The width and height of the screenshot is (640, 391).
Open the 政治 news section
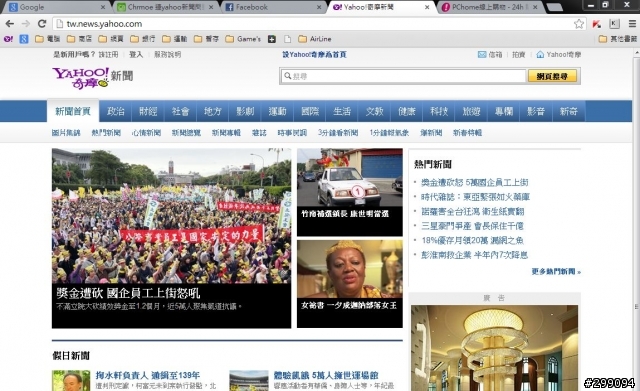116,111
